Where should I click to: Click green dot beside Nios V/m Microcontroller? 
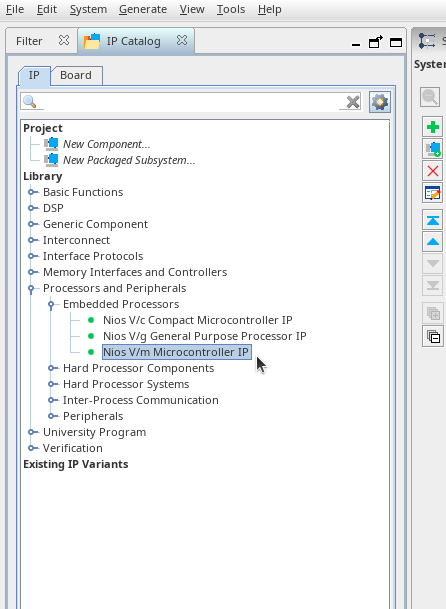[91, 352]
